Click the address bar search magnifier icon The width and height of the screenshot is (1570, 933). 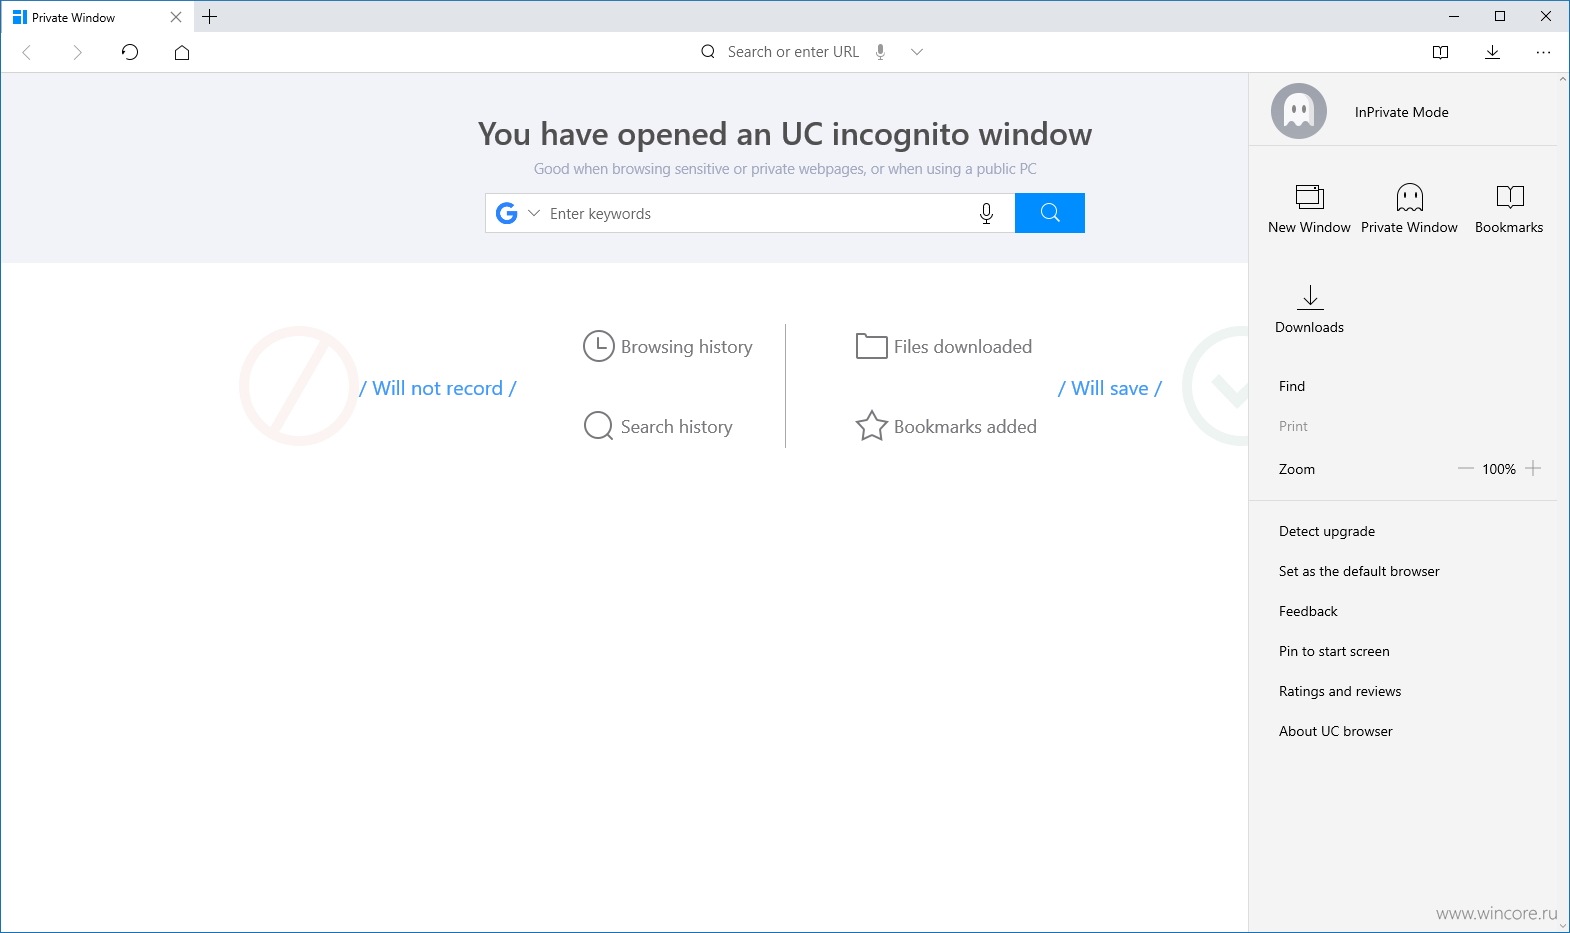708,52
